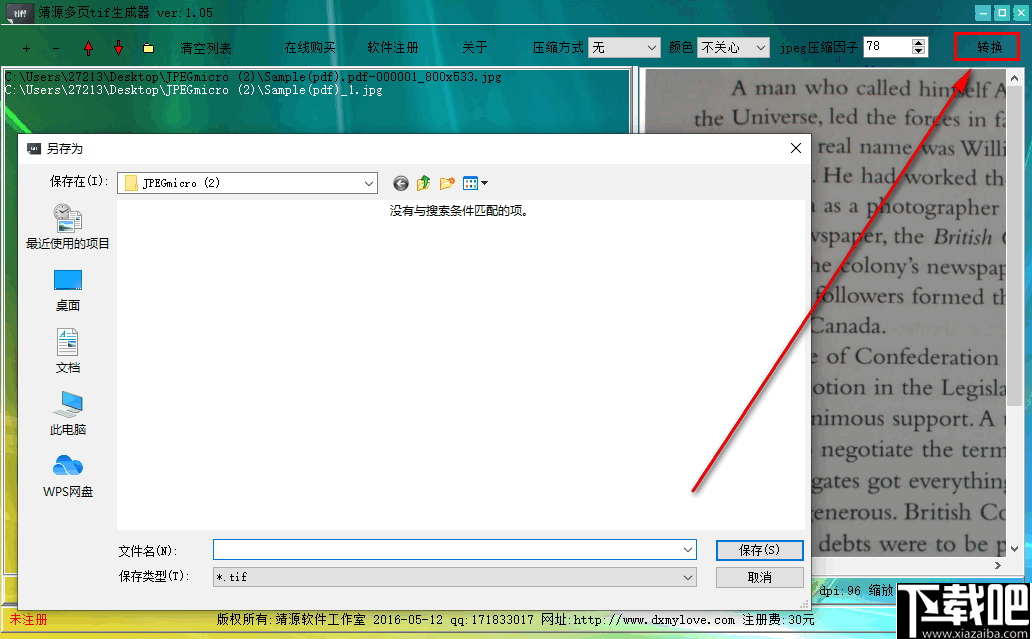
Task: Minimize the main application window
Action: coord(983,13)
